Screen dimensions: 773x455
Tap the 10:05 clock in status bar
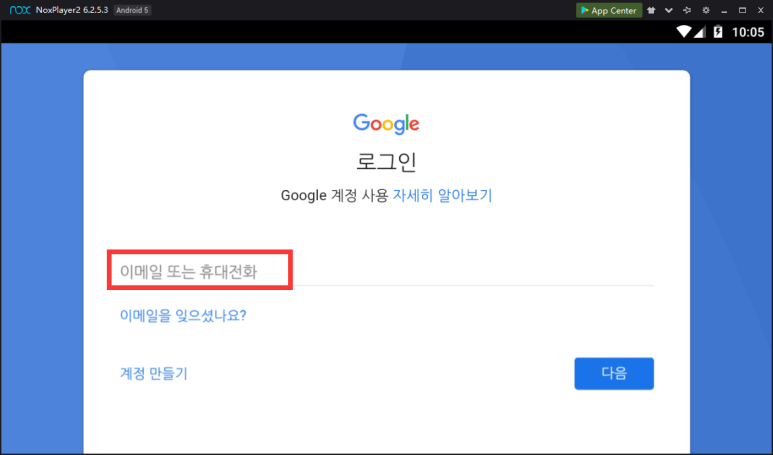click(748, 33)
